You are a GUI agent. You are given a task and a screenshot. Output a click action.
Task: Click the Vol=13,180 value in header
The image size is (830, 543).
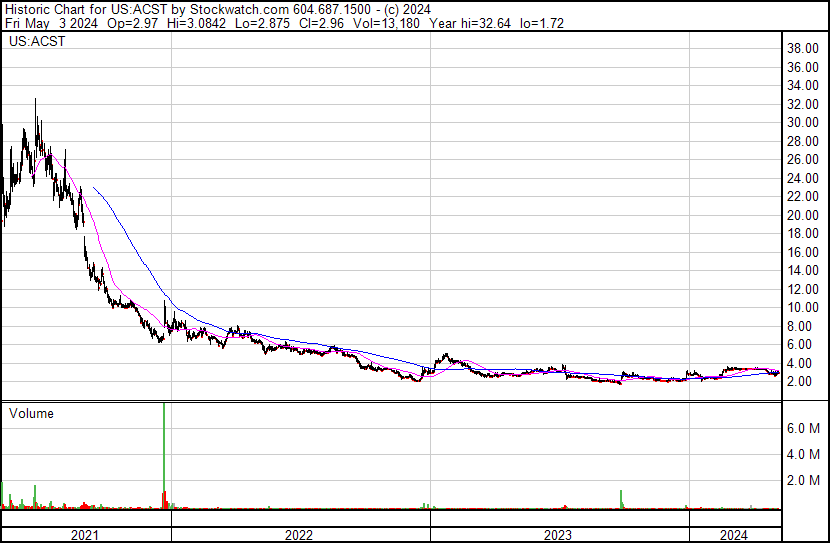(x=386, y=23)
